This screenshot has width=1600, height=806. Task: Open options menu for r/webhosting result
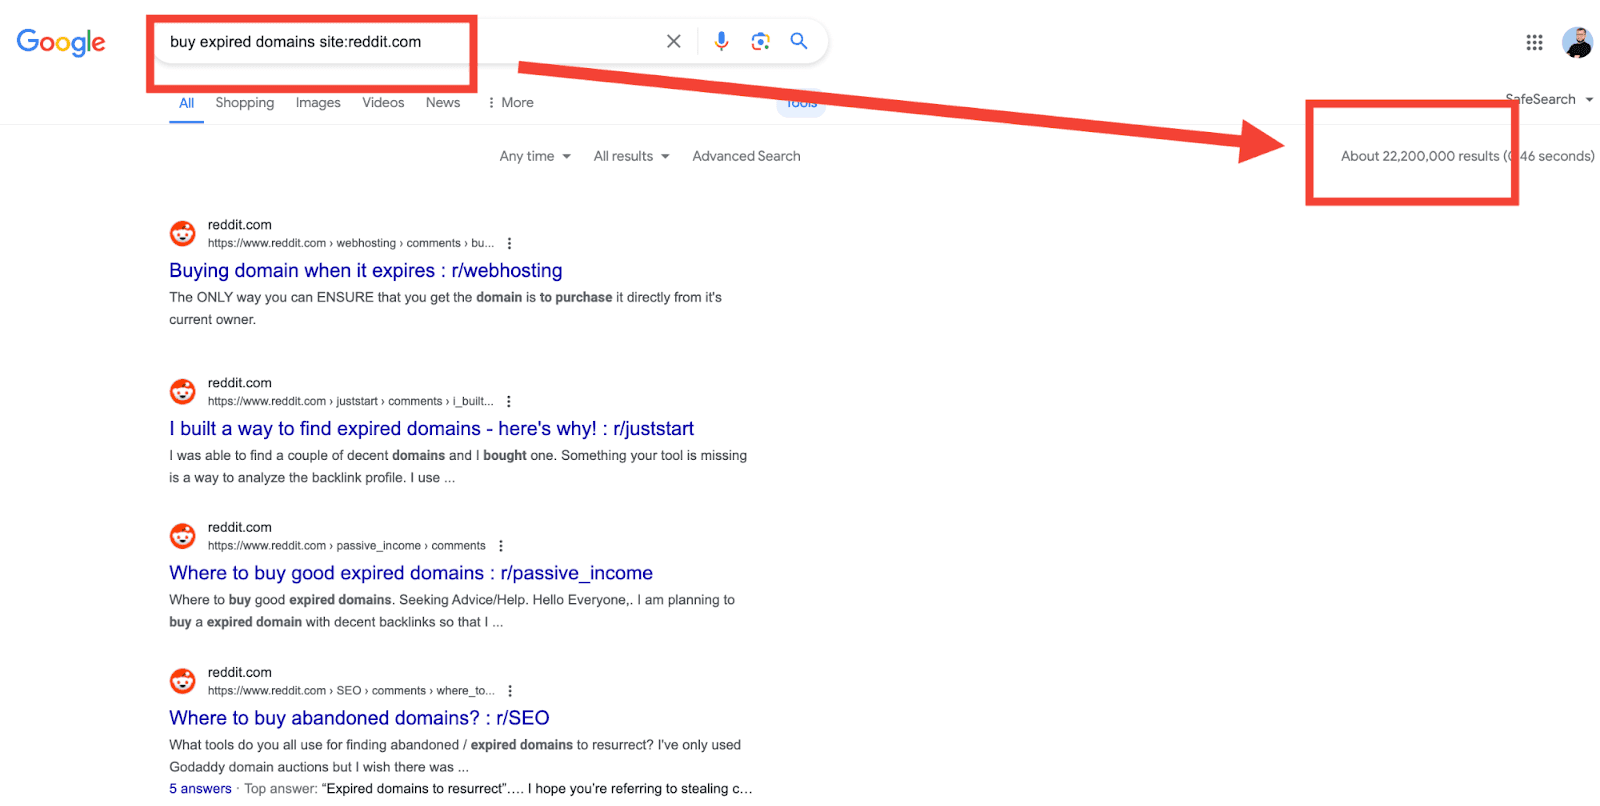(x=510, y=243)
